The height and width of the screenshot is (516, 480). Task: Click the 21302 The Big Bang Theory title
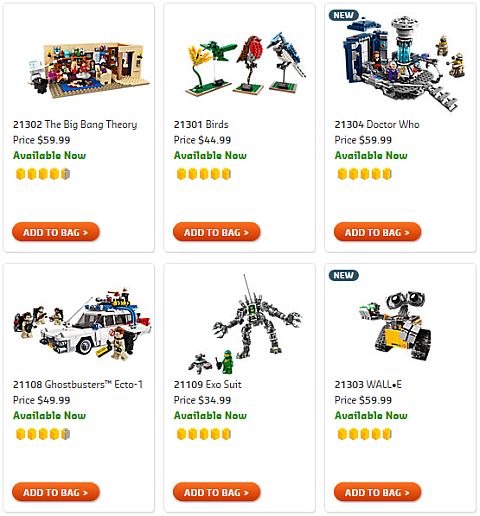75,124
